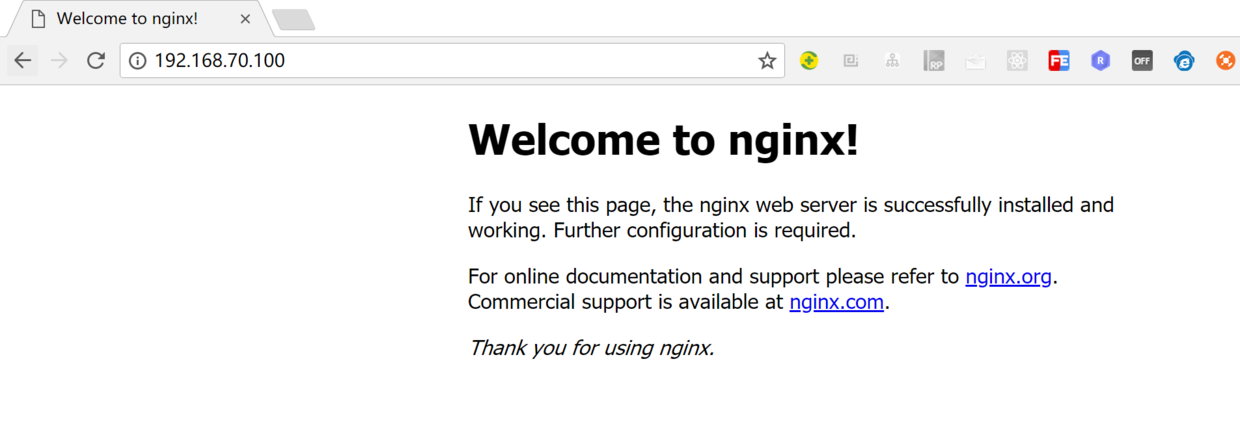Open the nginx.com link
Viewport: 1240px width, 435px height.
836,302
